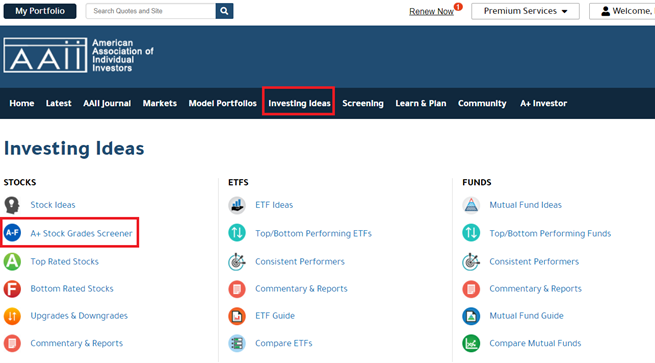Go to Community in the navigation bar

click(482, 103)
